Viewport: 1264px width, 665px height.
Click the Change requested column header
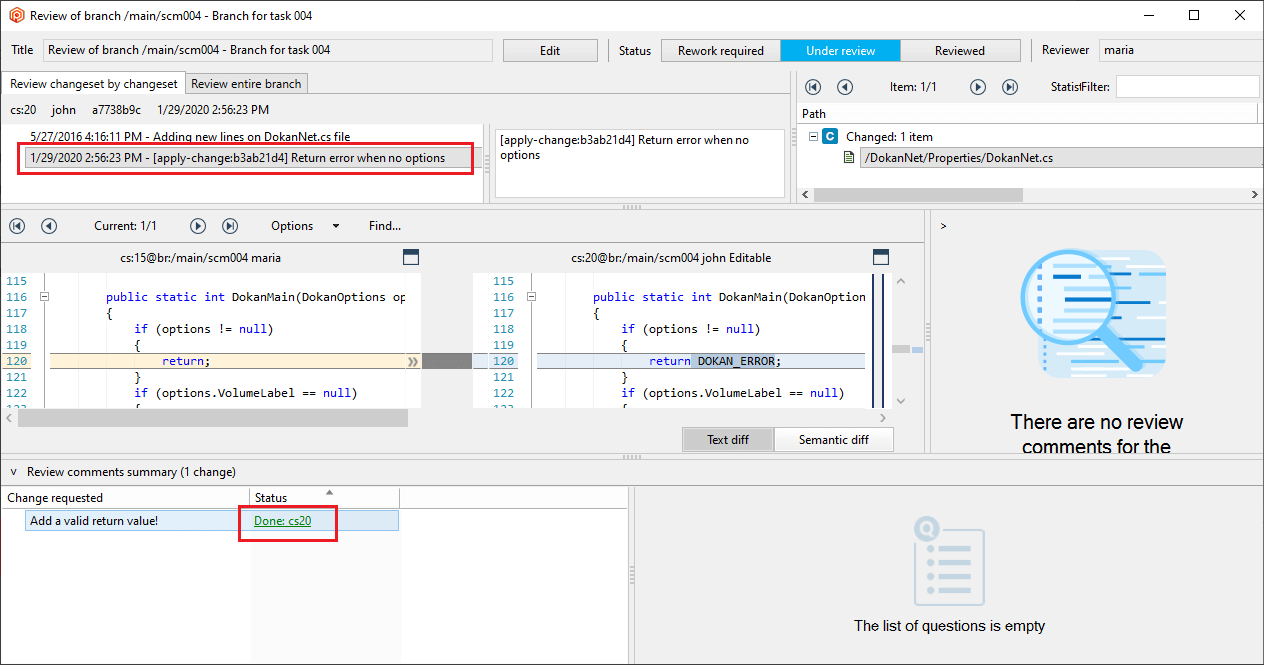[125, 497]
